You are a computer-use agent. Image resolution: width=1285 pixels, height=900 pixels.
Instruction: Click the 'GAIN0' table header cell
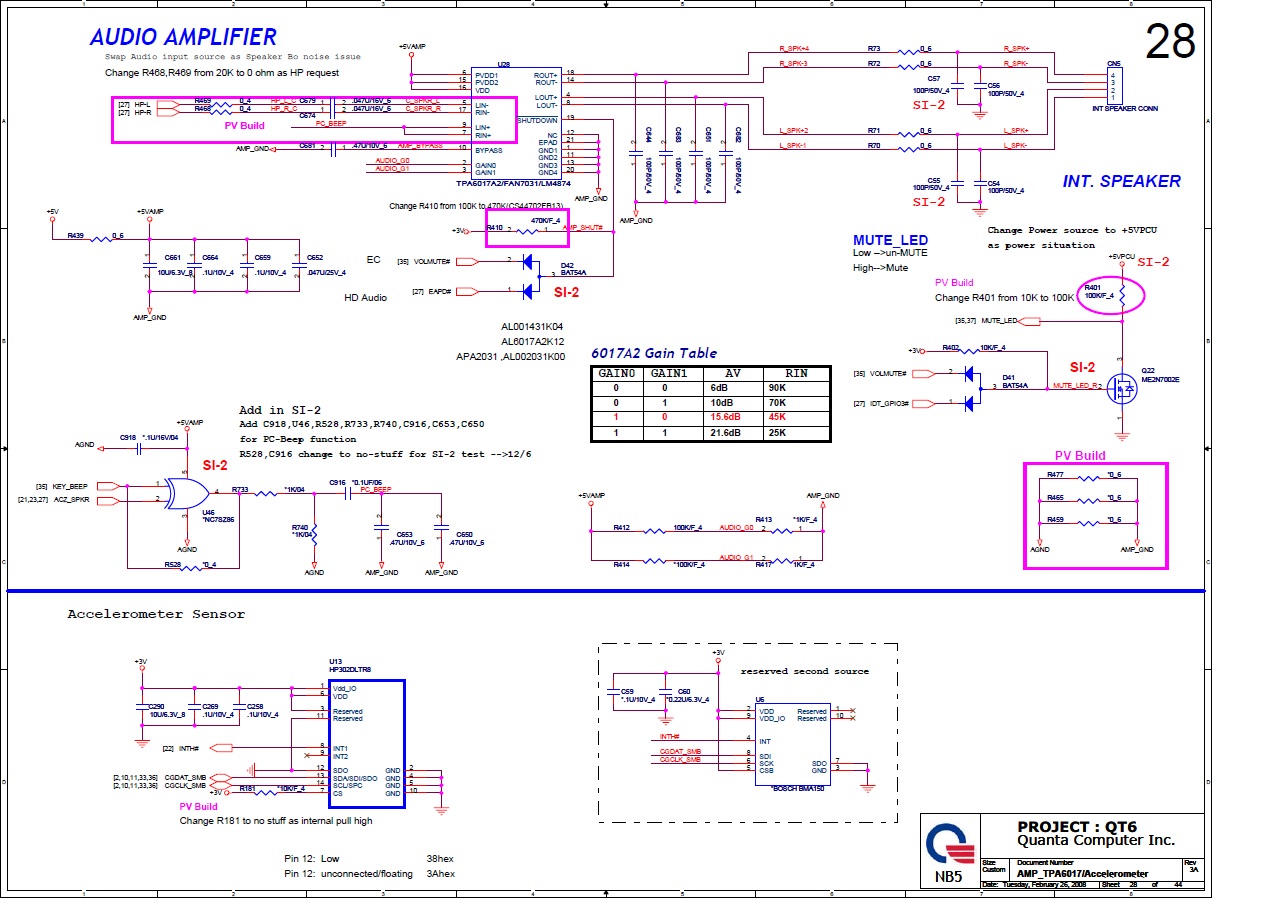(617, 373)
